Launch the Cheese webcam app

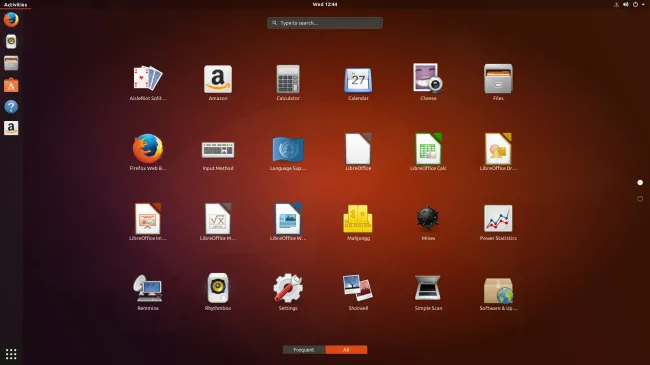click(x=428, y=83)
